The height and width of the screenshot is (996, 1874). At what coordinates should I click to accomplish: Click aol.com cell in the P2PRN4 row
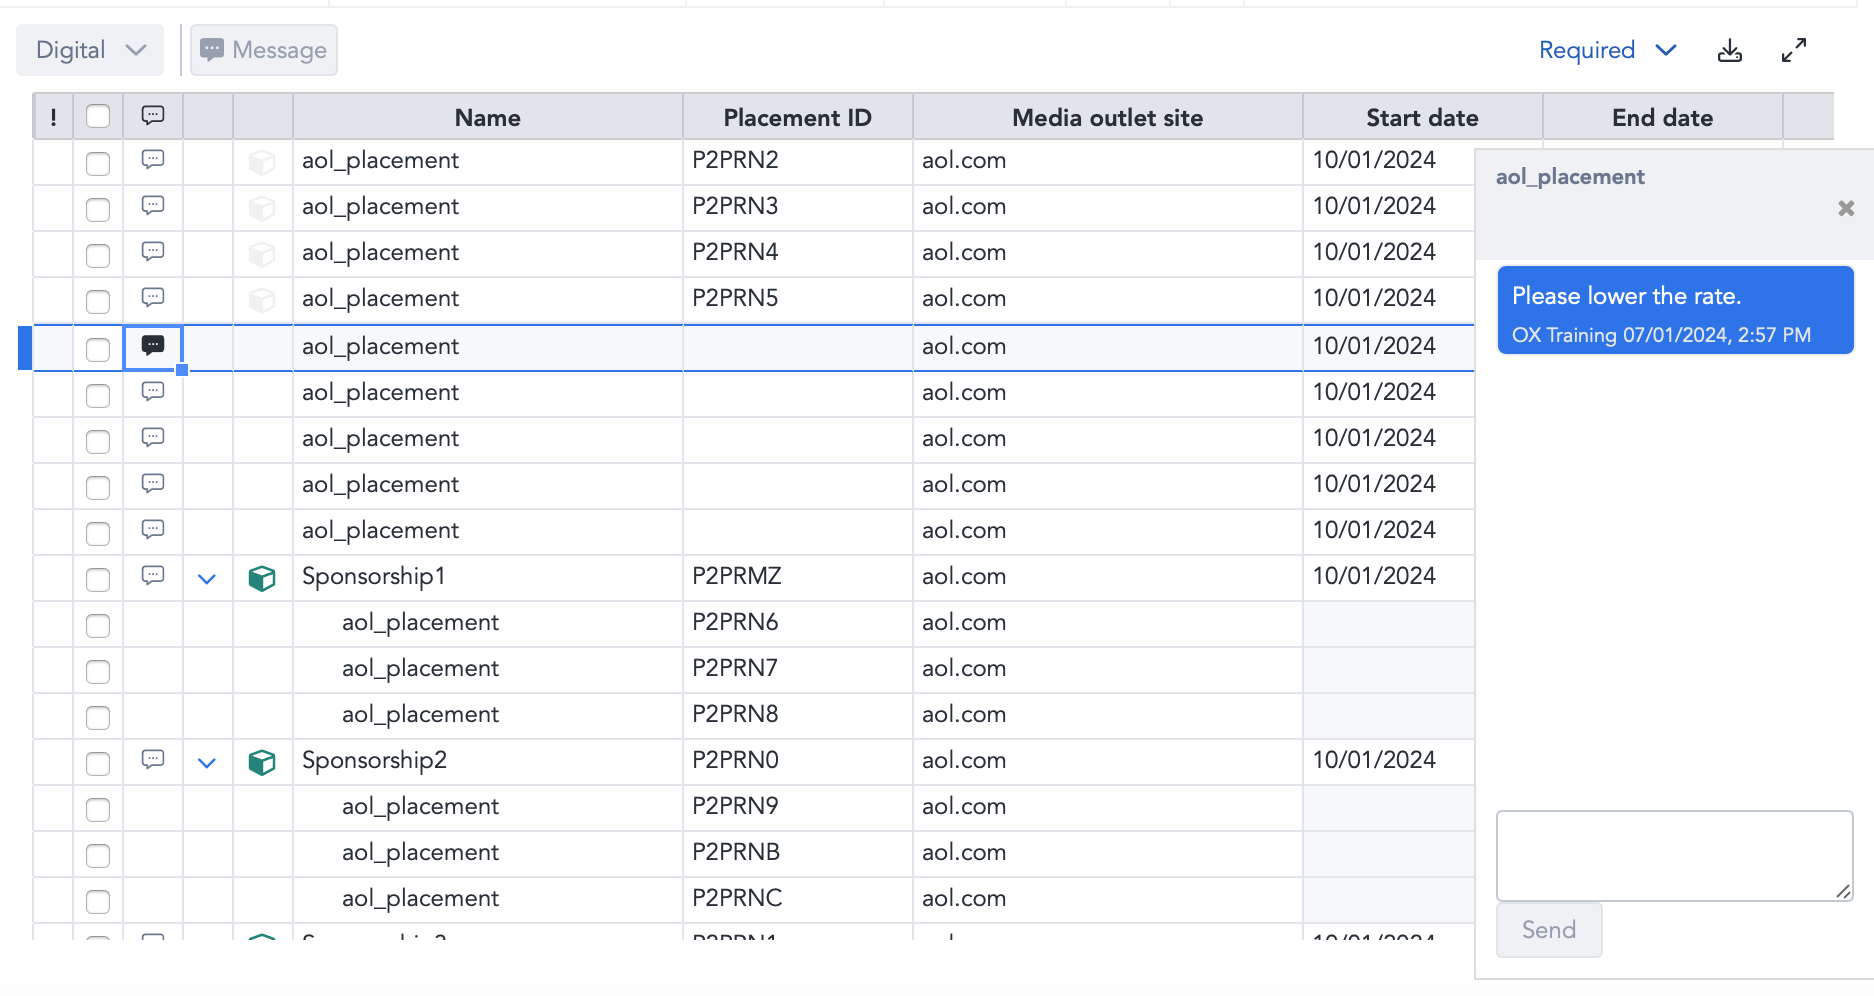[1107, 253]
